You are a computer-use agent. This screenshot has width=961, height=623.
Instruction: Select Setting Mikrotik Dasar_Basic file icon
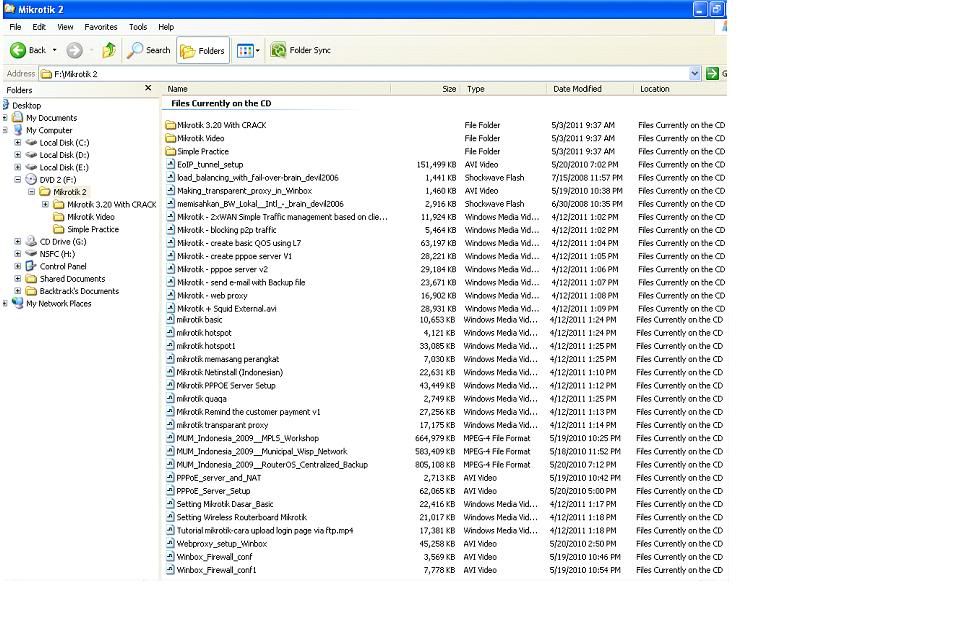170,504
